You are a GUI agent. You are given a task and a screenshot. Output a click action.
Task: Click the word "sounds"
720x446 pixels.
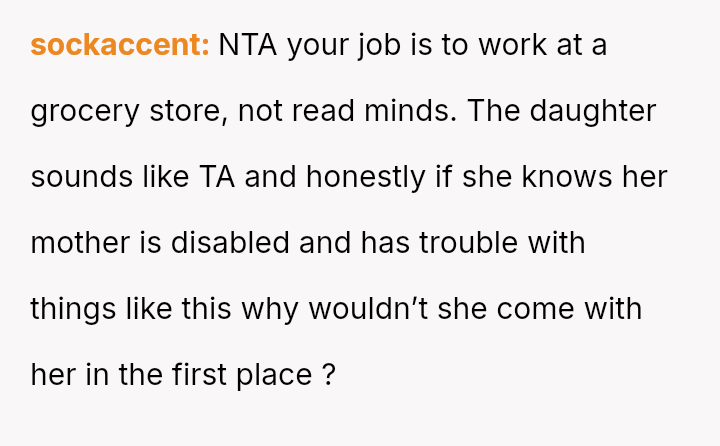point(80,177)
